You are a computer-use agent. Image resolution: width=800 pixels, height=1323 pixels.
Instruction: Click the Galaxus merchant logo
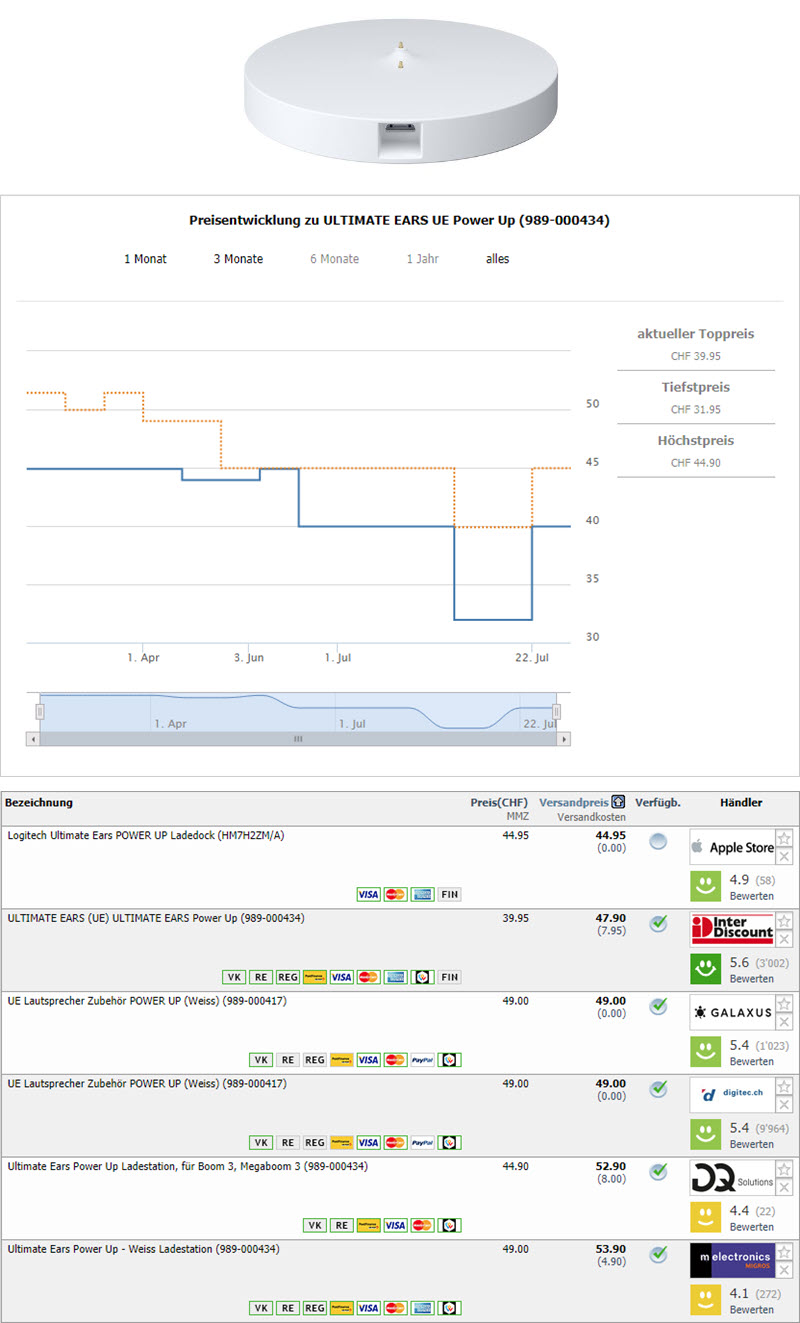pos(732,1012)
